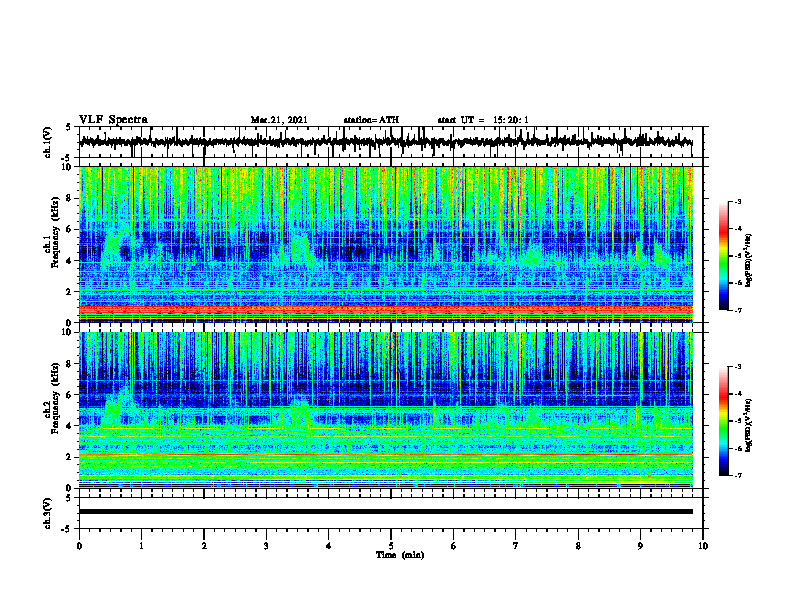Click the ch.1 color scale bar

tap(723, 256)
